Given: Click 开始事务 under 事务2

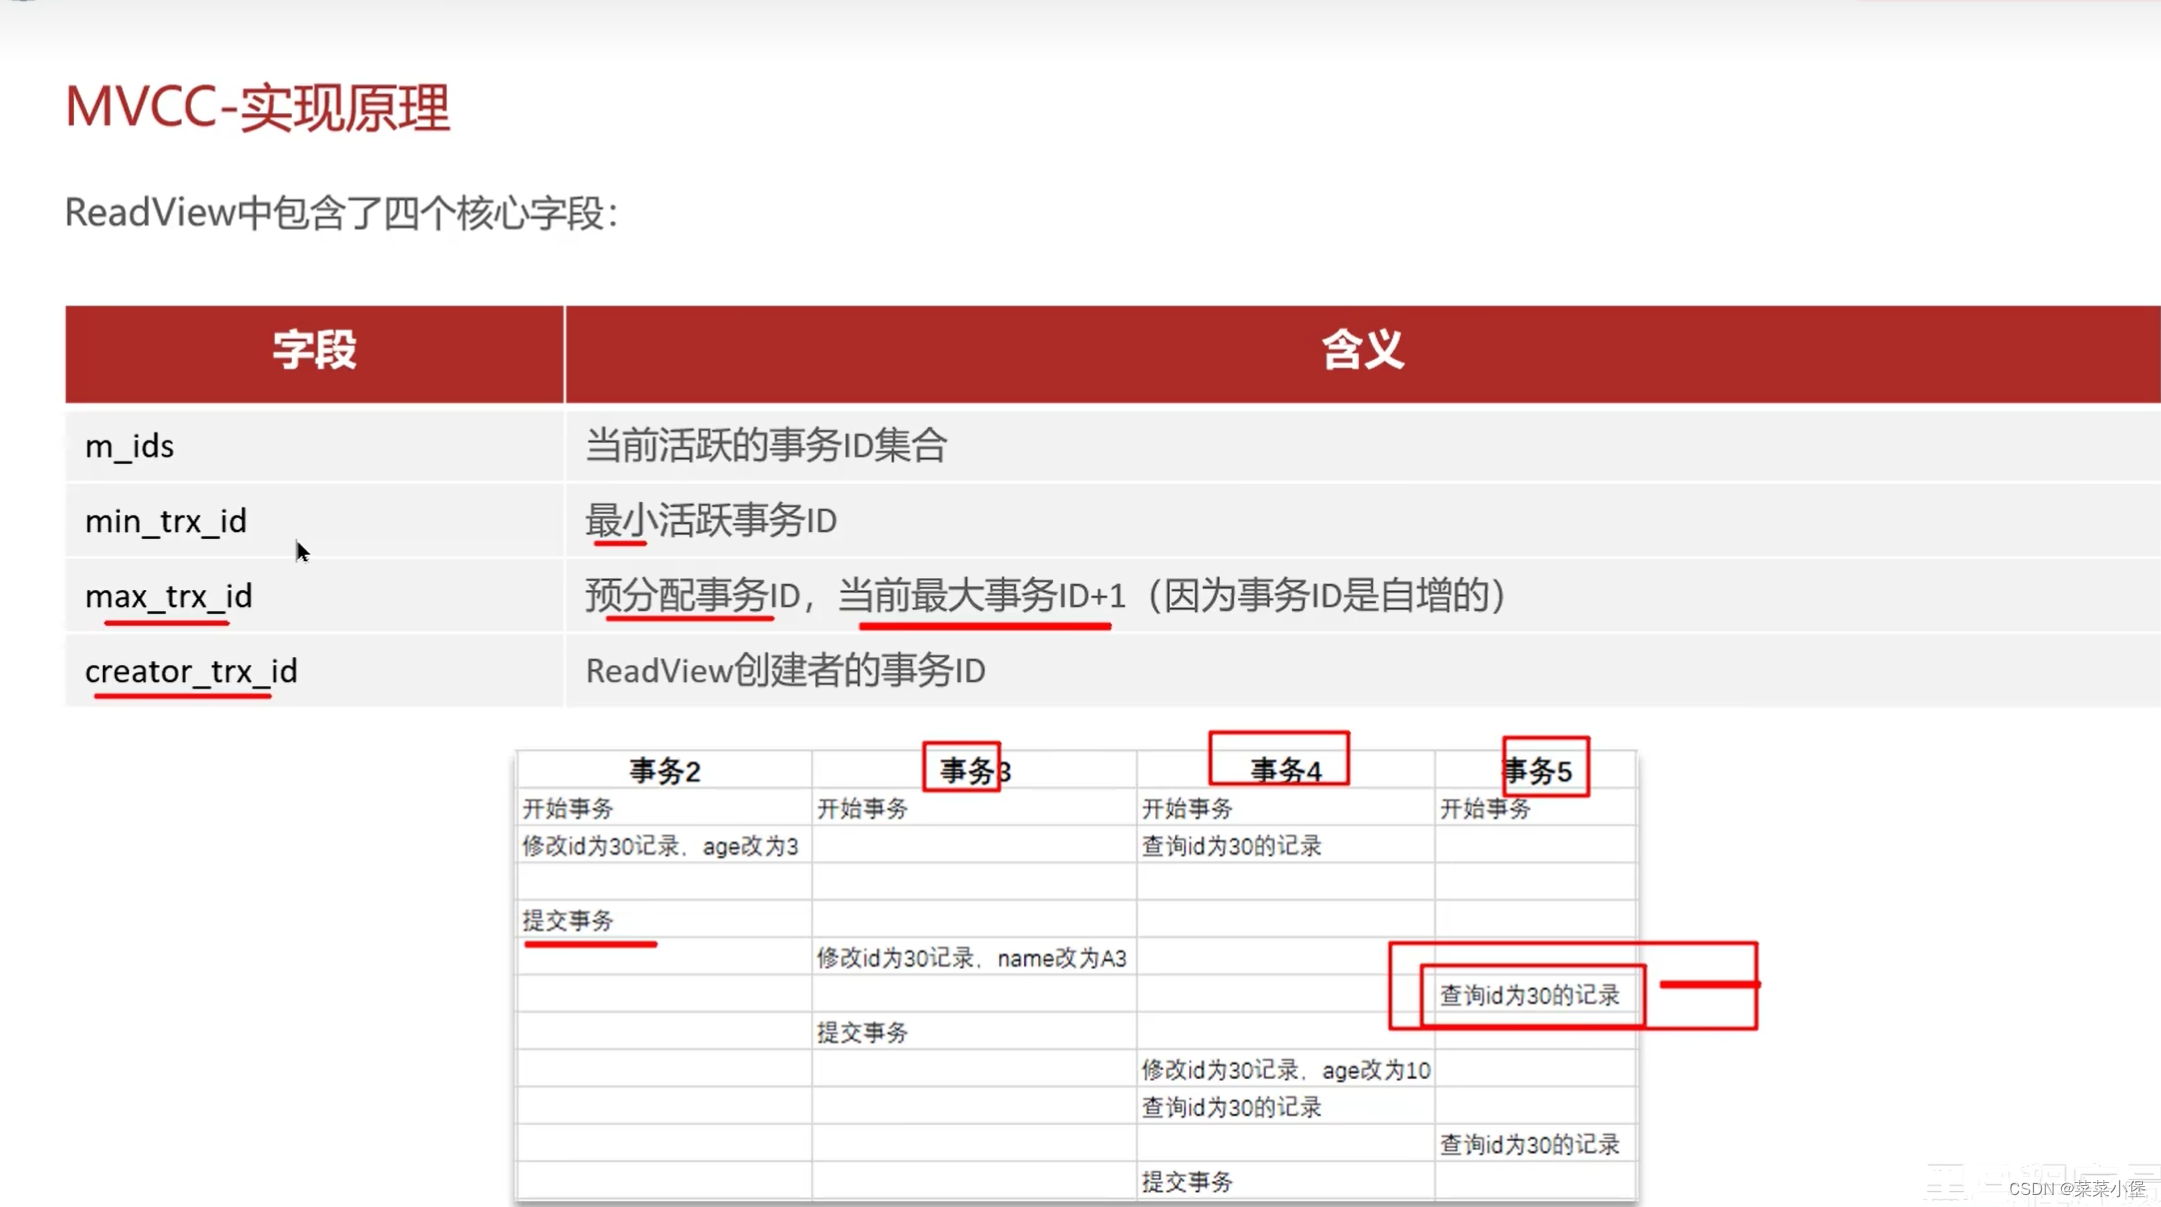Looking at the screenshot, I should click(x=568, y=808).
